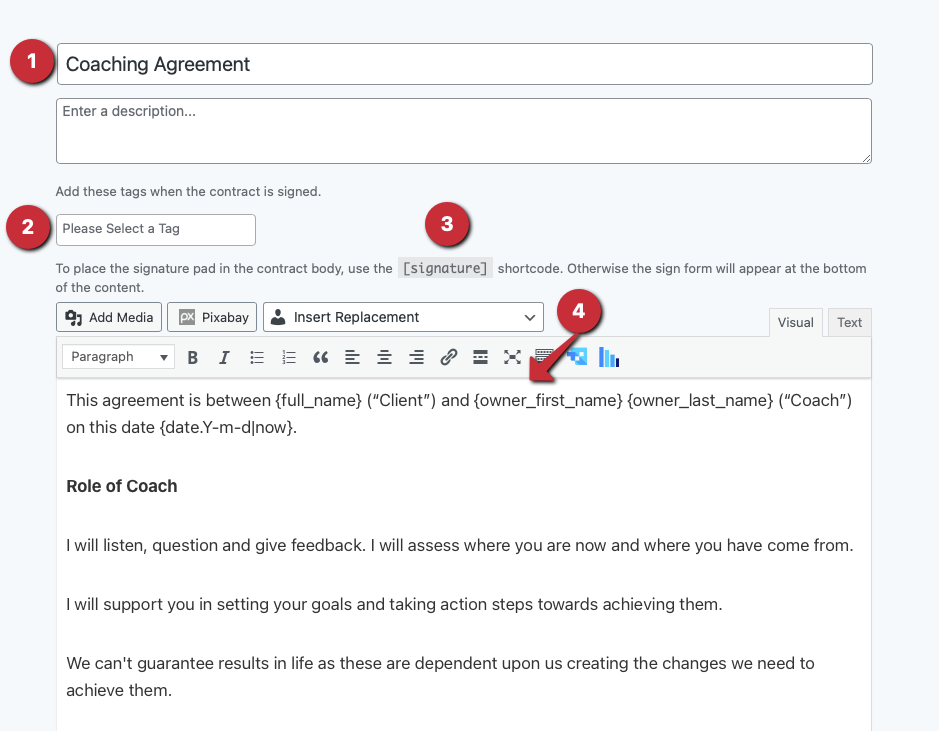Expand the Insert Replacement dropdown

click(403, 317)
